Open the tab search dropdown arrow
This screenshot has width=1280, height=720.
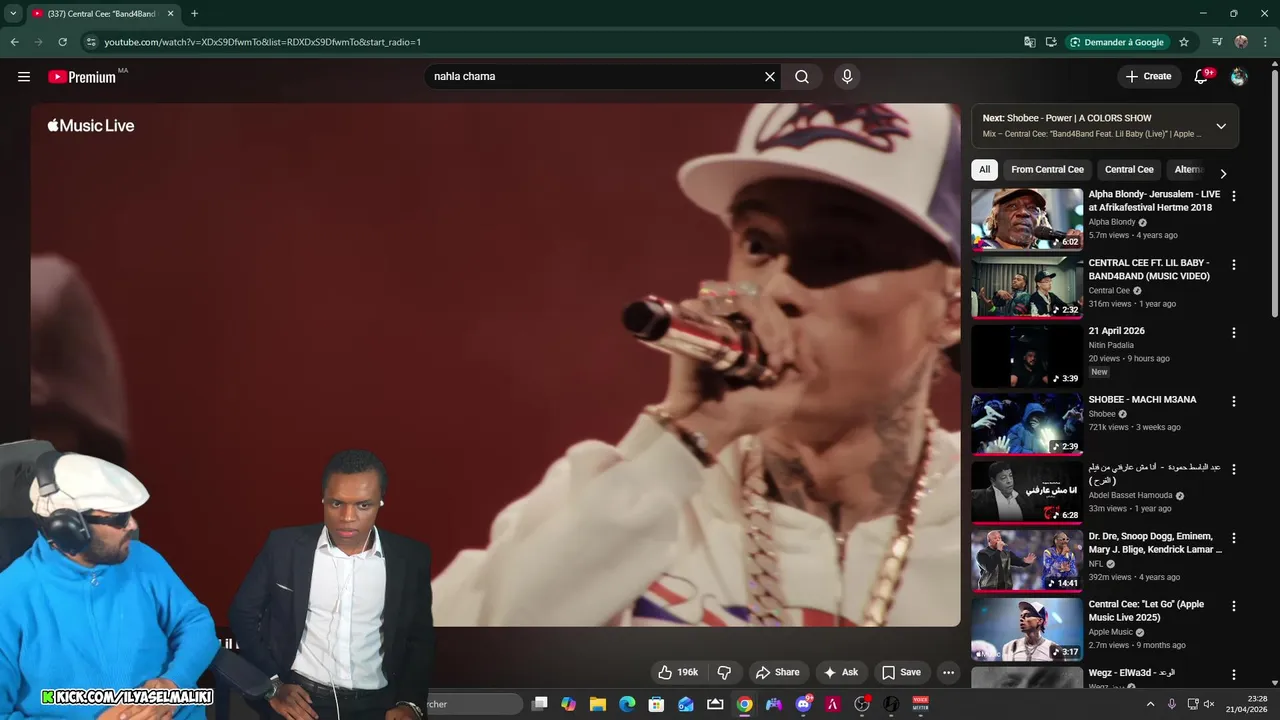[x=13, y=14]
